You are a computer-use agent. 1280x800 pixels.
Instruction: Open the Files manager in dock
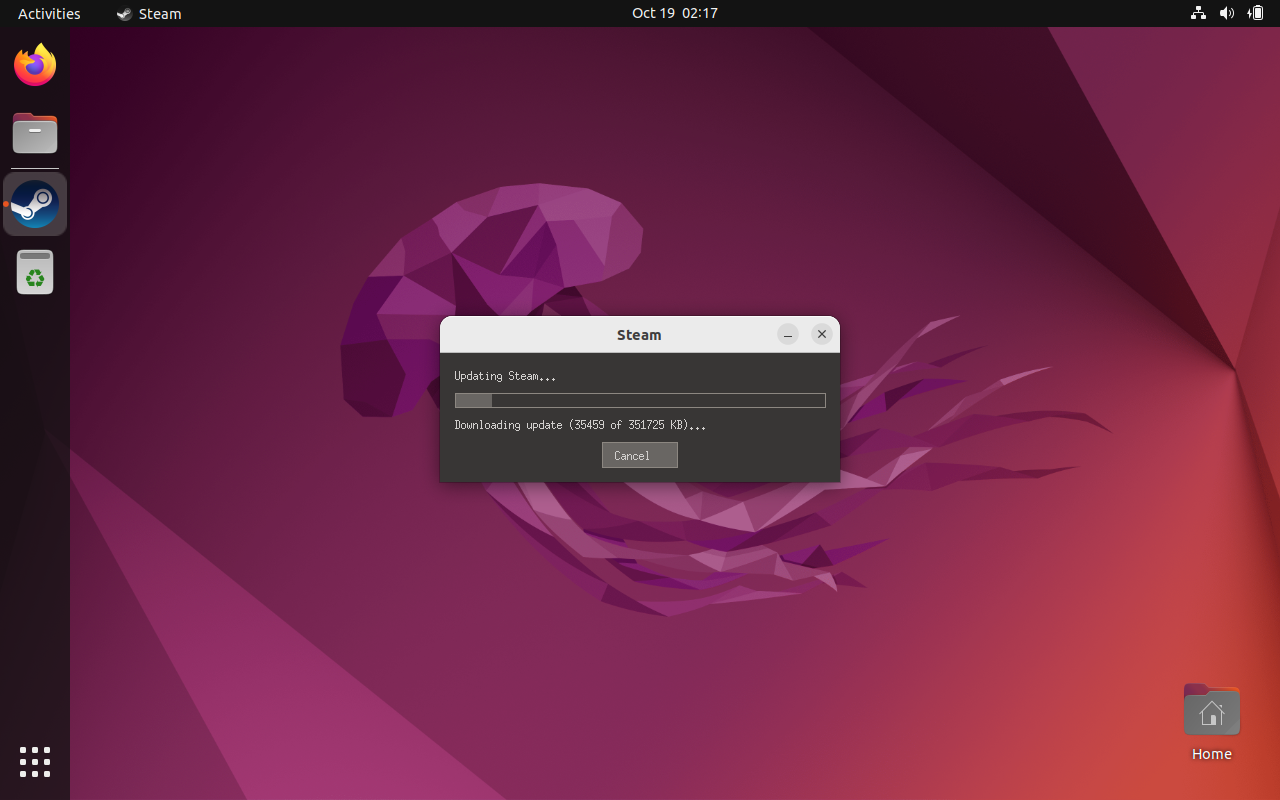click(x=35, y=133)
